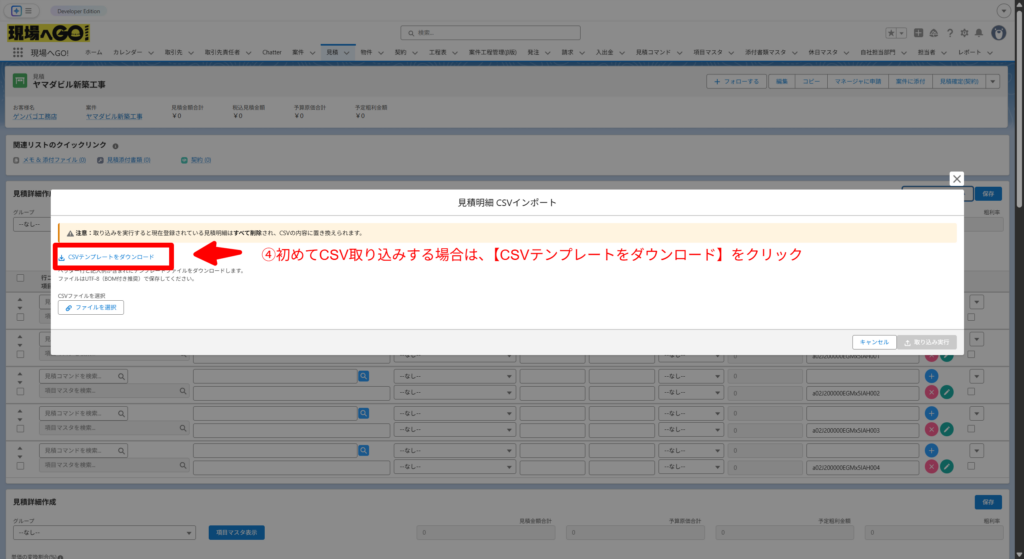Toggle the select-all checkbox in the table header
The image size is (1024, 559).
20,278
